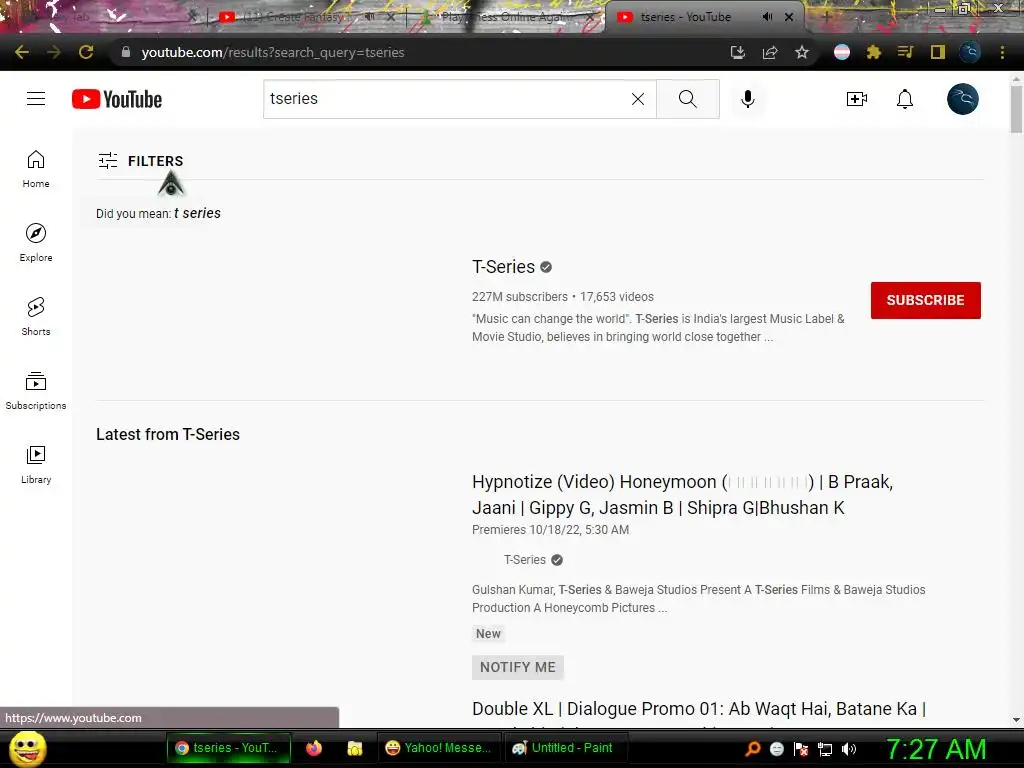The height and width of the screenshot is (768, 1024).
Task: Open the Double XL Dialogue Promo 01 video
Action: [x=699, y=709]
